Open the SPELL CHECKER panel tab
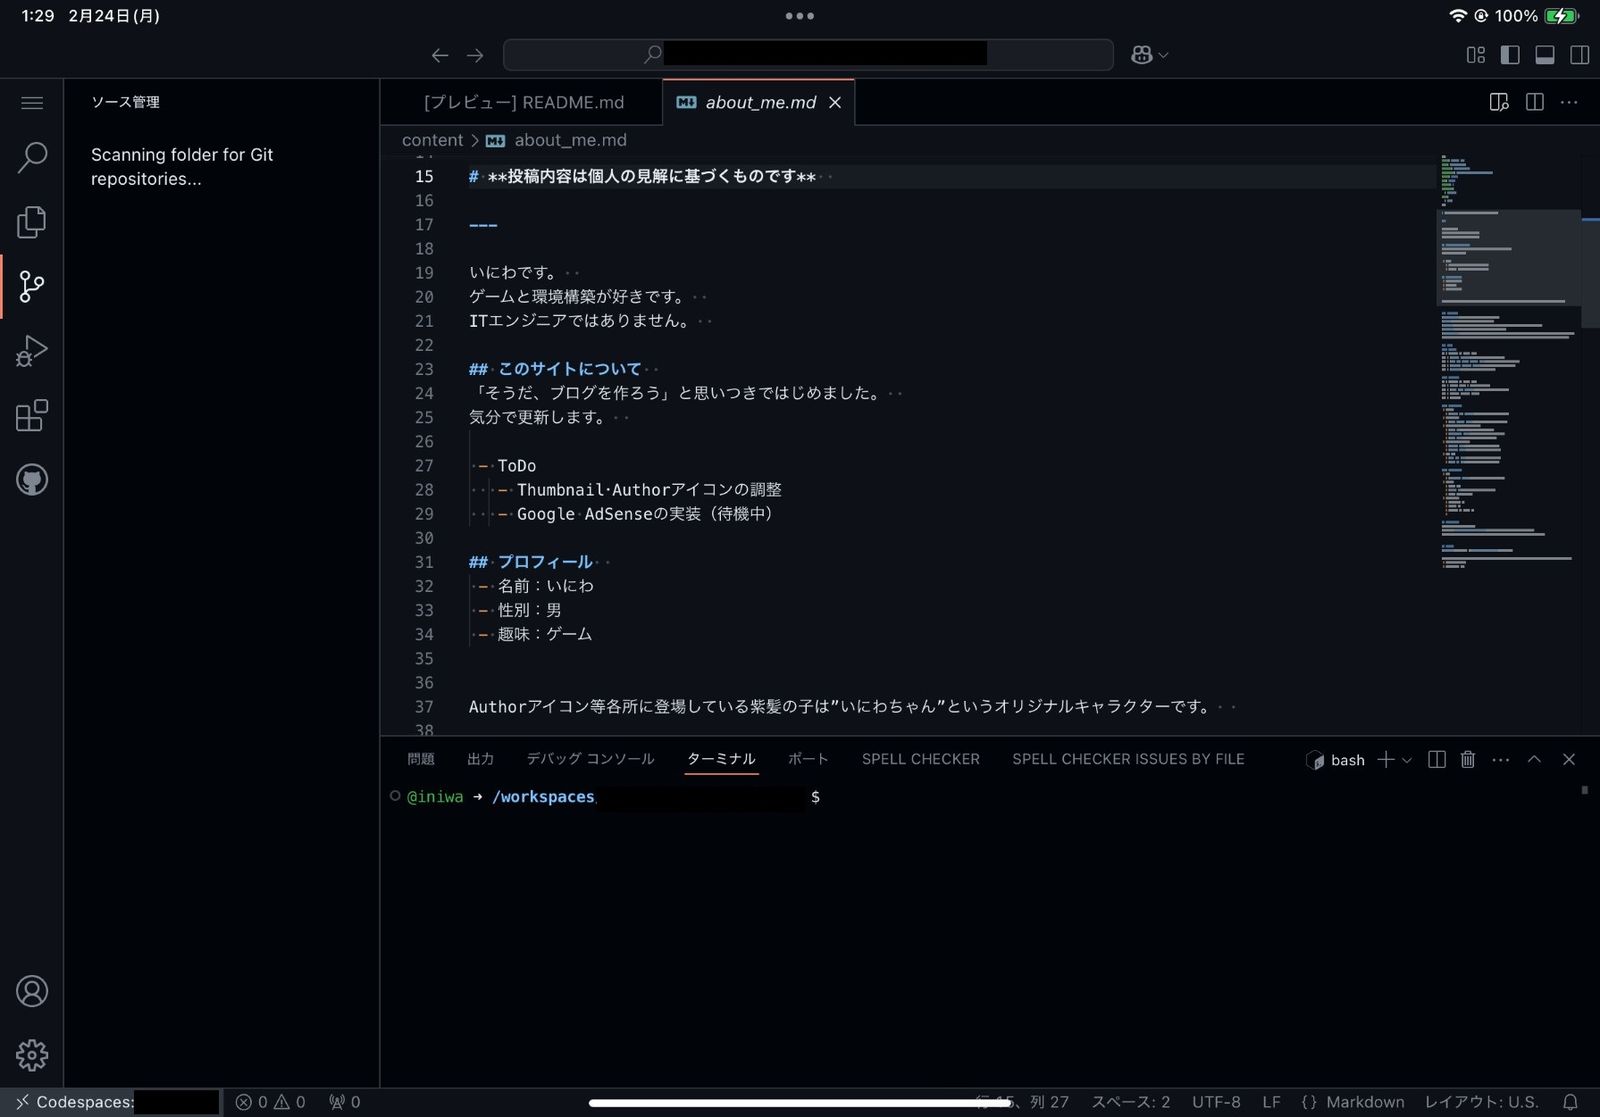This screenshot has width=1600, height=1117. [920, 759]
